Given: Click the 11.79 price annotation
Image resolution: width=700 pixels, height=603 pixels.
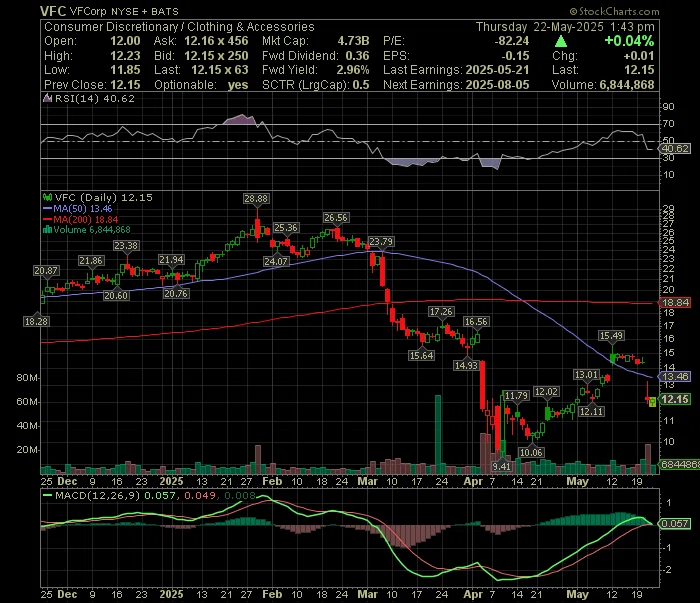Looking at the screenshot, I should (516, 395).
